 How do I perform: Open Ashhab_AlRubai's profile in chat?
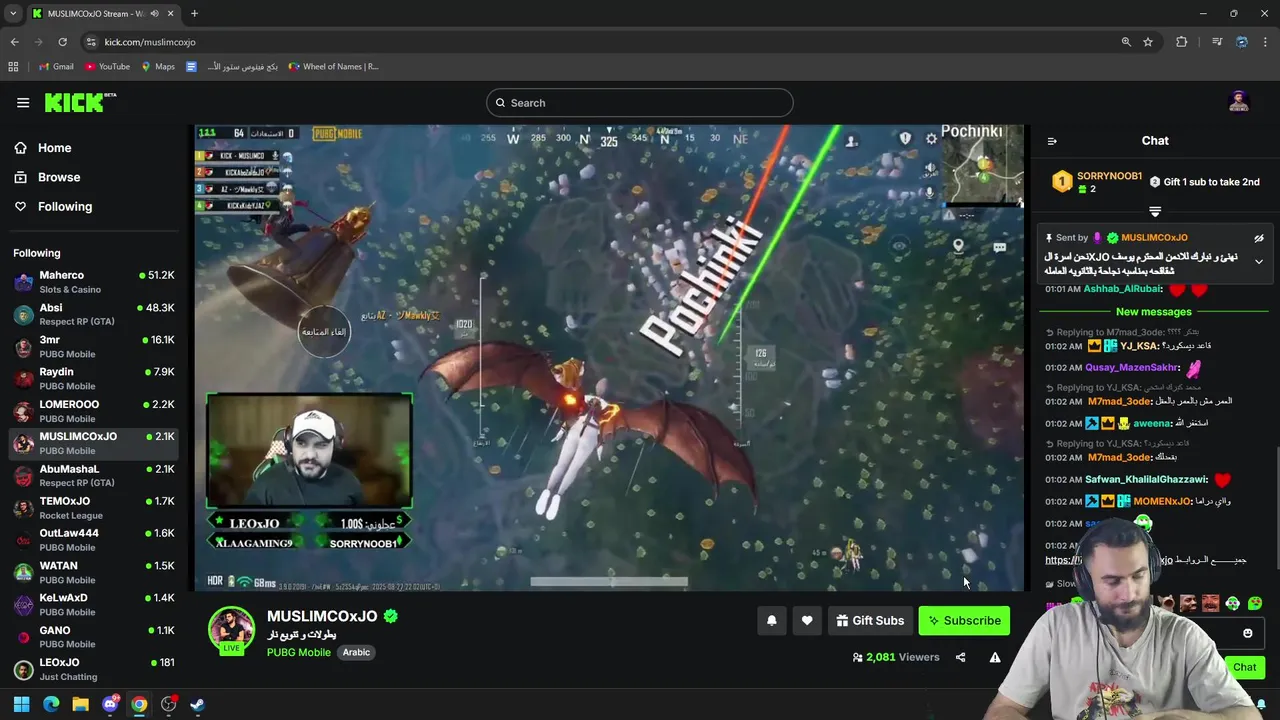coord(1122,289)
